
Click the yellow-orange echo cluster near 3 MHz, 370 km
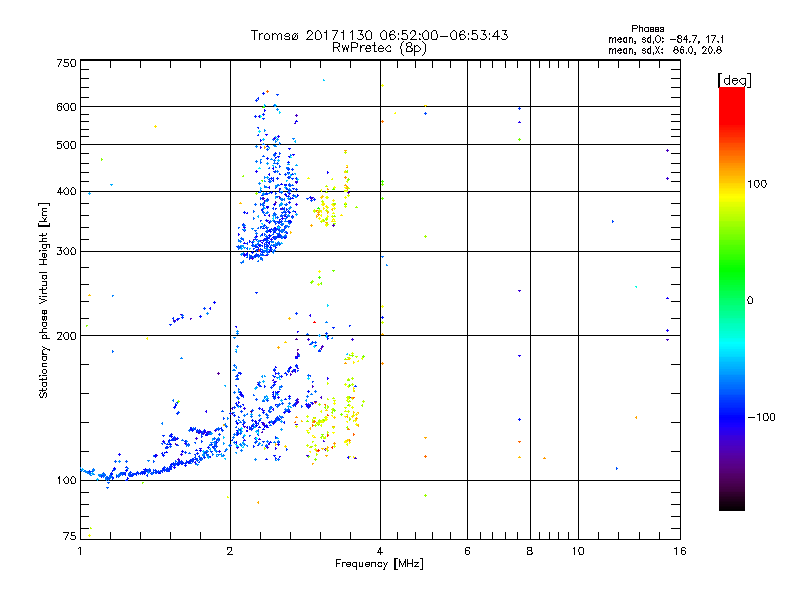coord(326,209)
